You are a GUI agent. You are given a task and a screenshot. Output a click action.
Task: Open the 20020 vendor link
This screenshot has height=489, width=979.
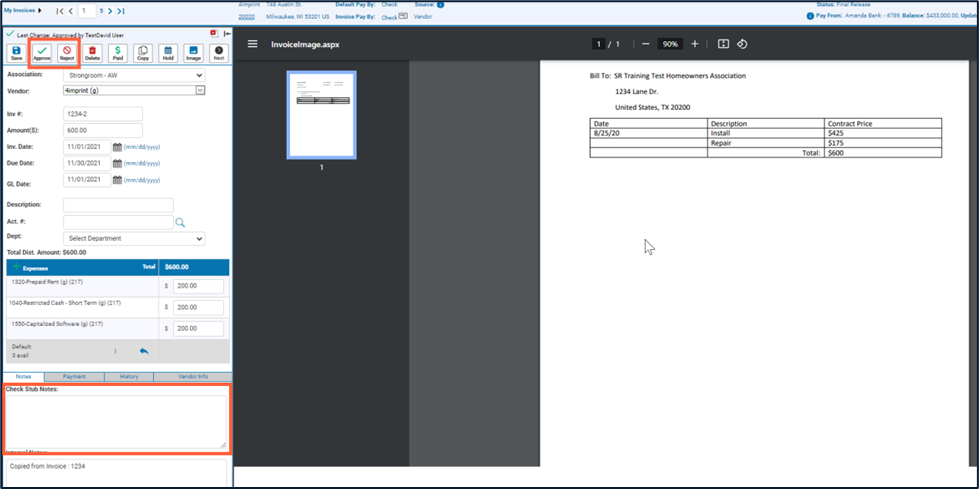tap(246, 17)
